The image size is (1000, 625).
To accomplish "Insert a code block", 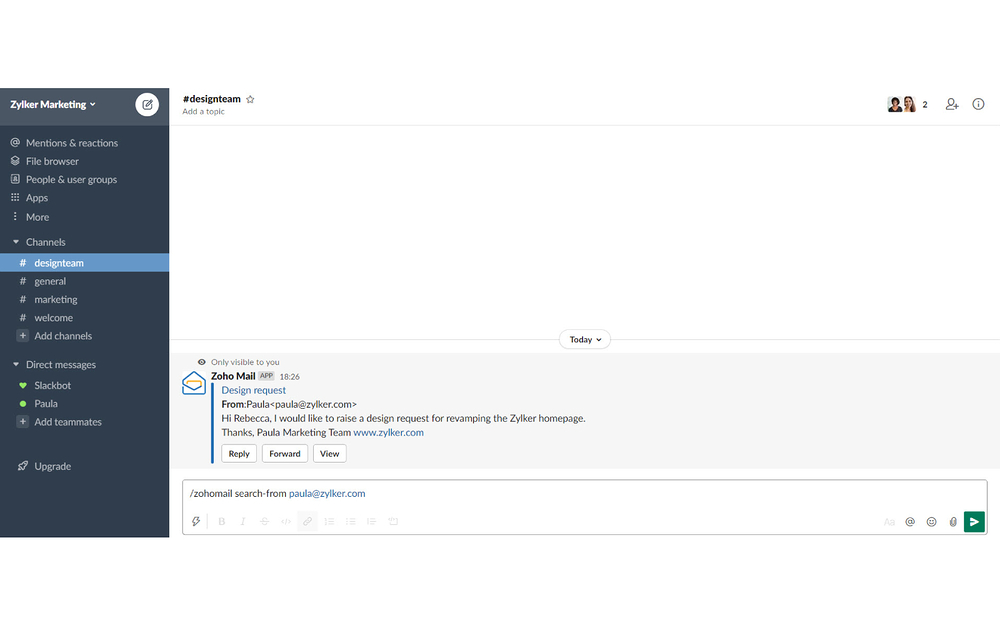I will click(393, 522).
